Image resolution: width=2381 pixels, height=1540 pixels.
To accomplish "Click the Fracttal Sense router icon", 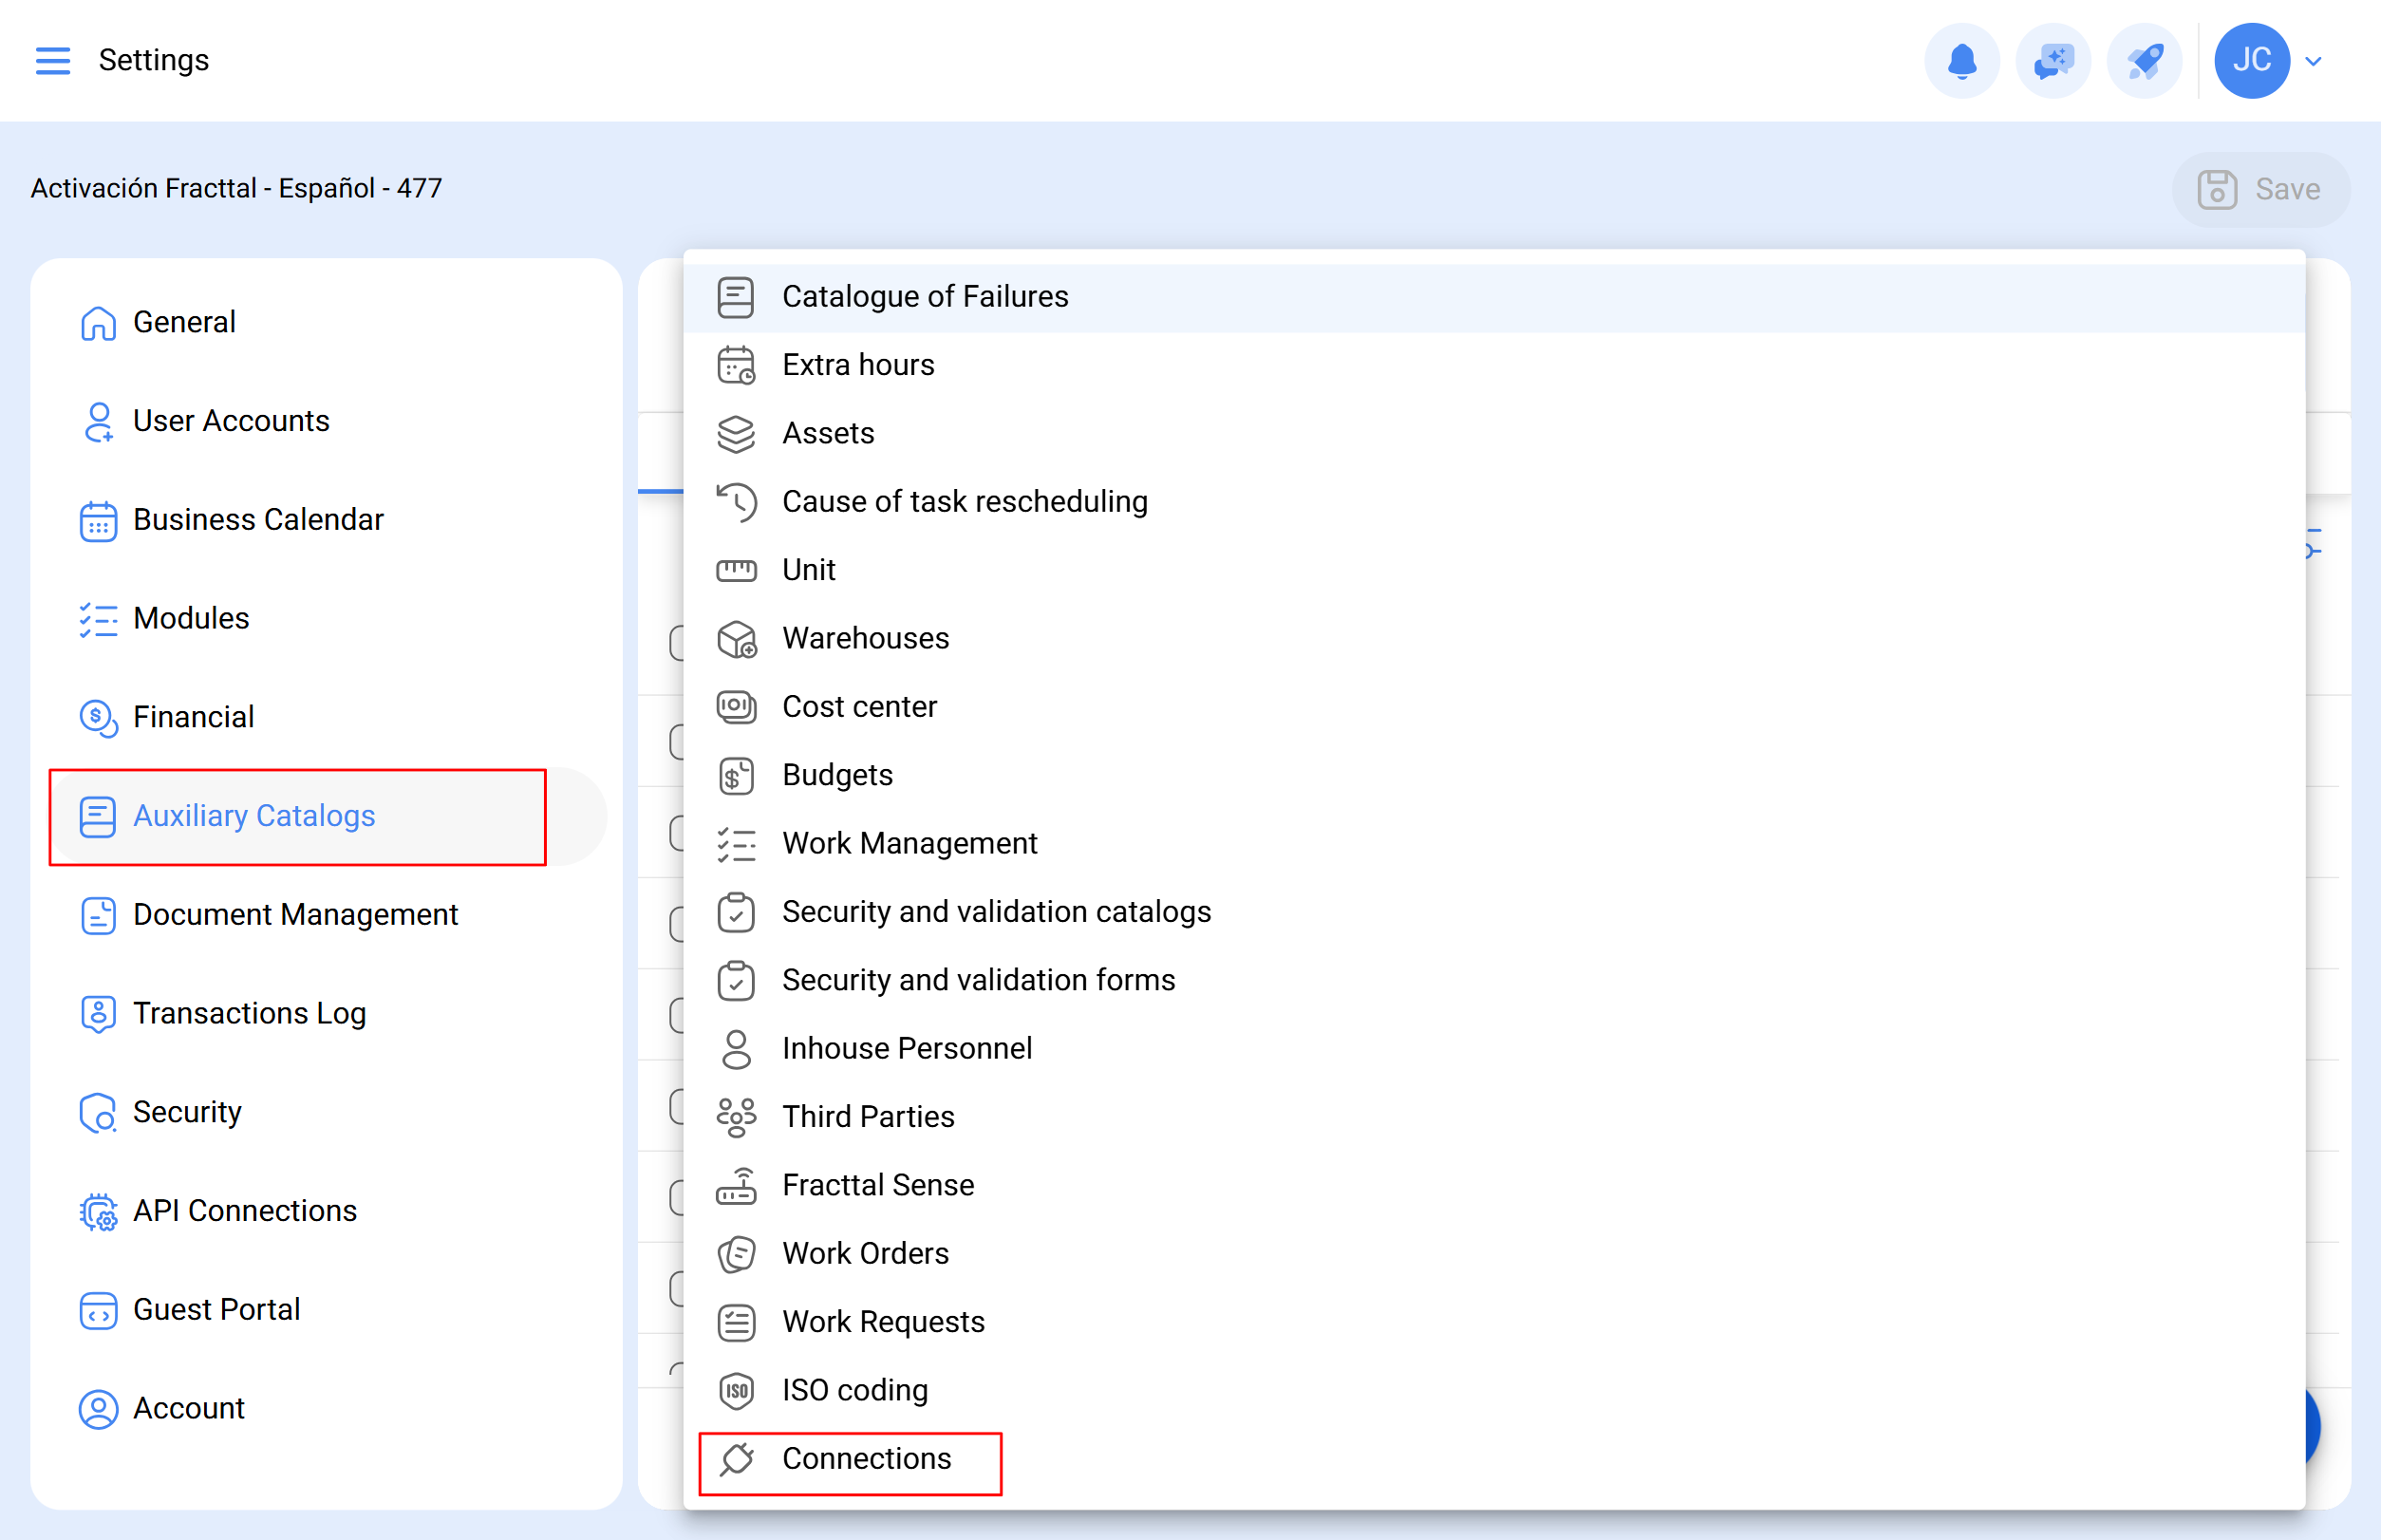I will (736, 1185).
